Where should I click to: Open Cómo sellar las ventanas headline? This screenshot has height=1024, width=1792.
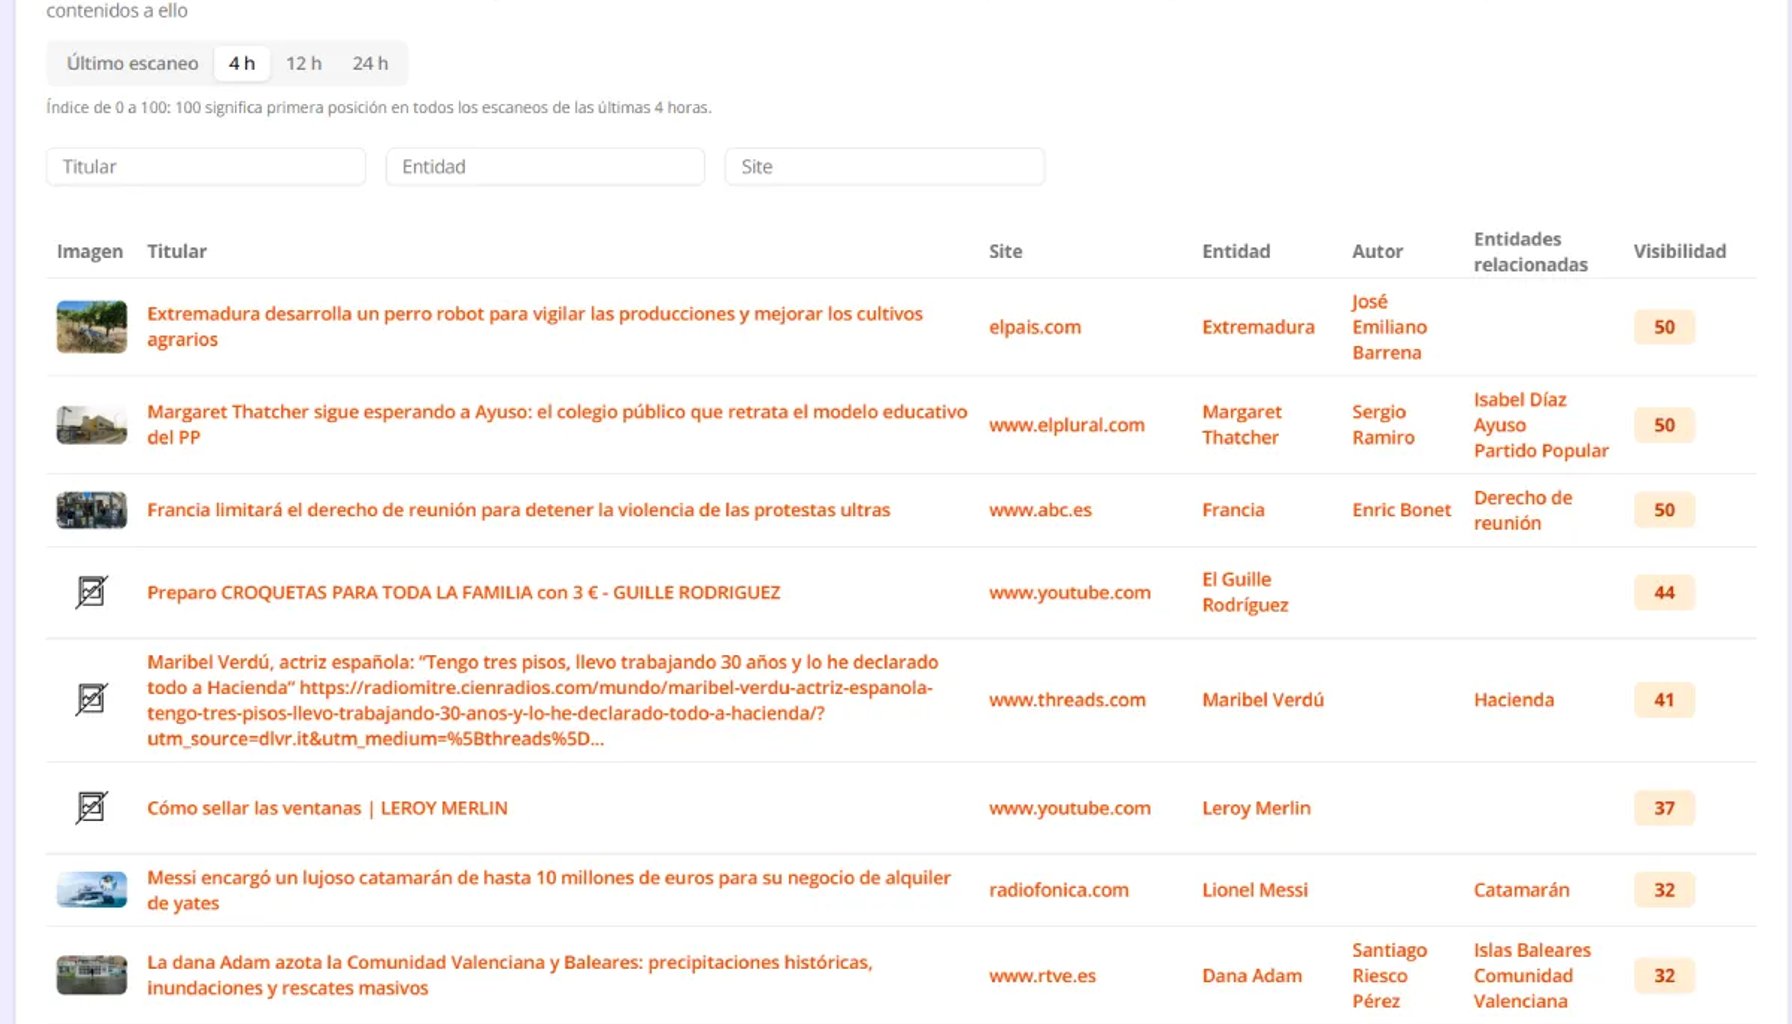click(x=327, y=808)
